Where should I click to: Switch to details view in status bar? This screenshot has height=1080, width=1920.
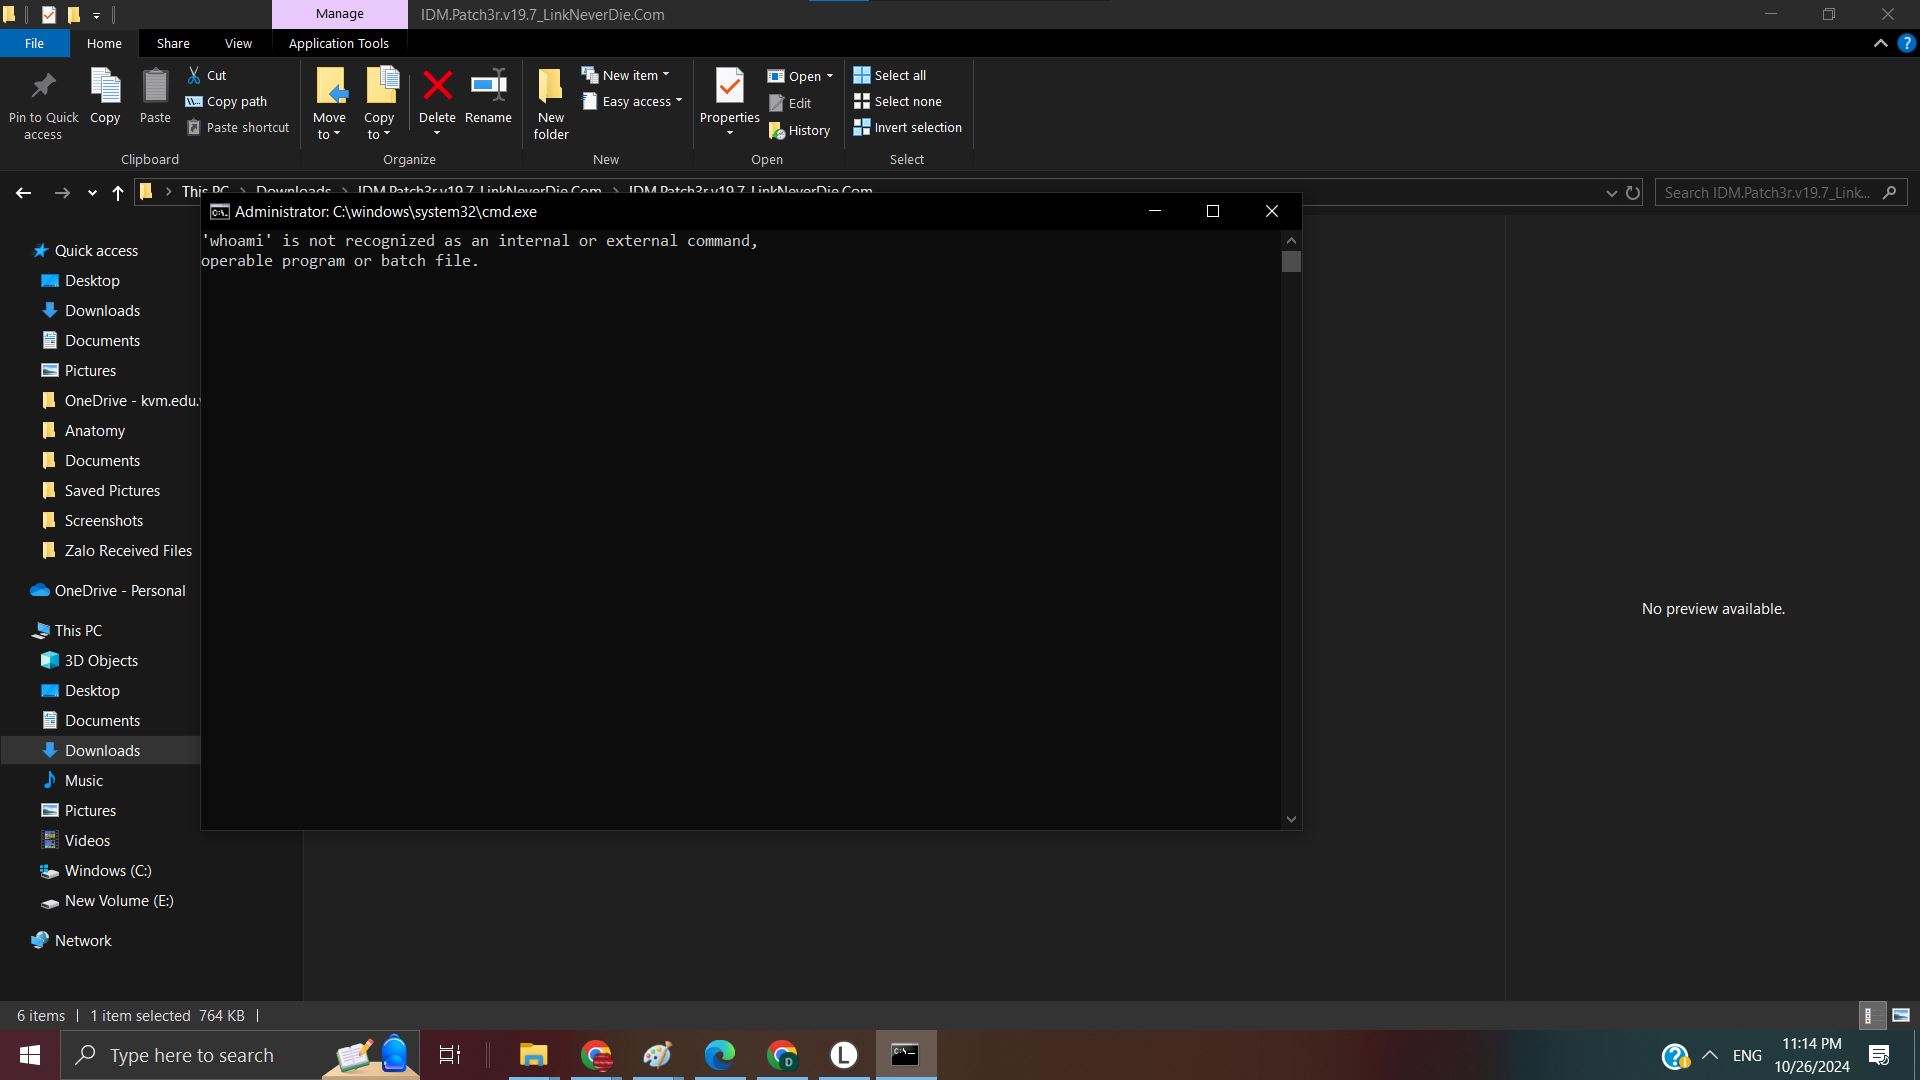(1872, 1015)
